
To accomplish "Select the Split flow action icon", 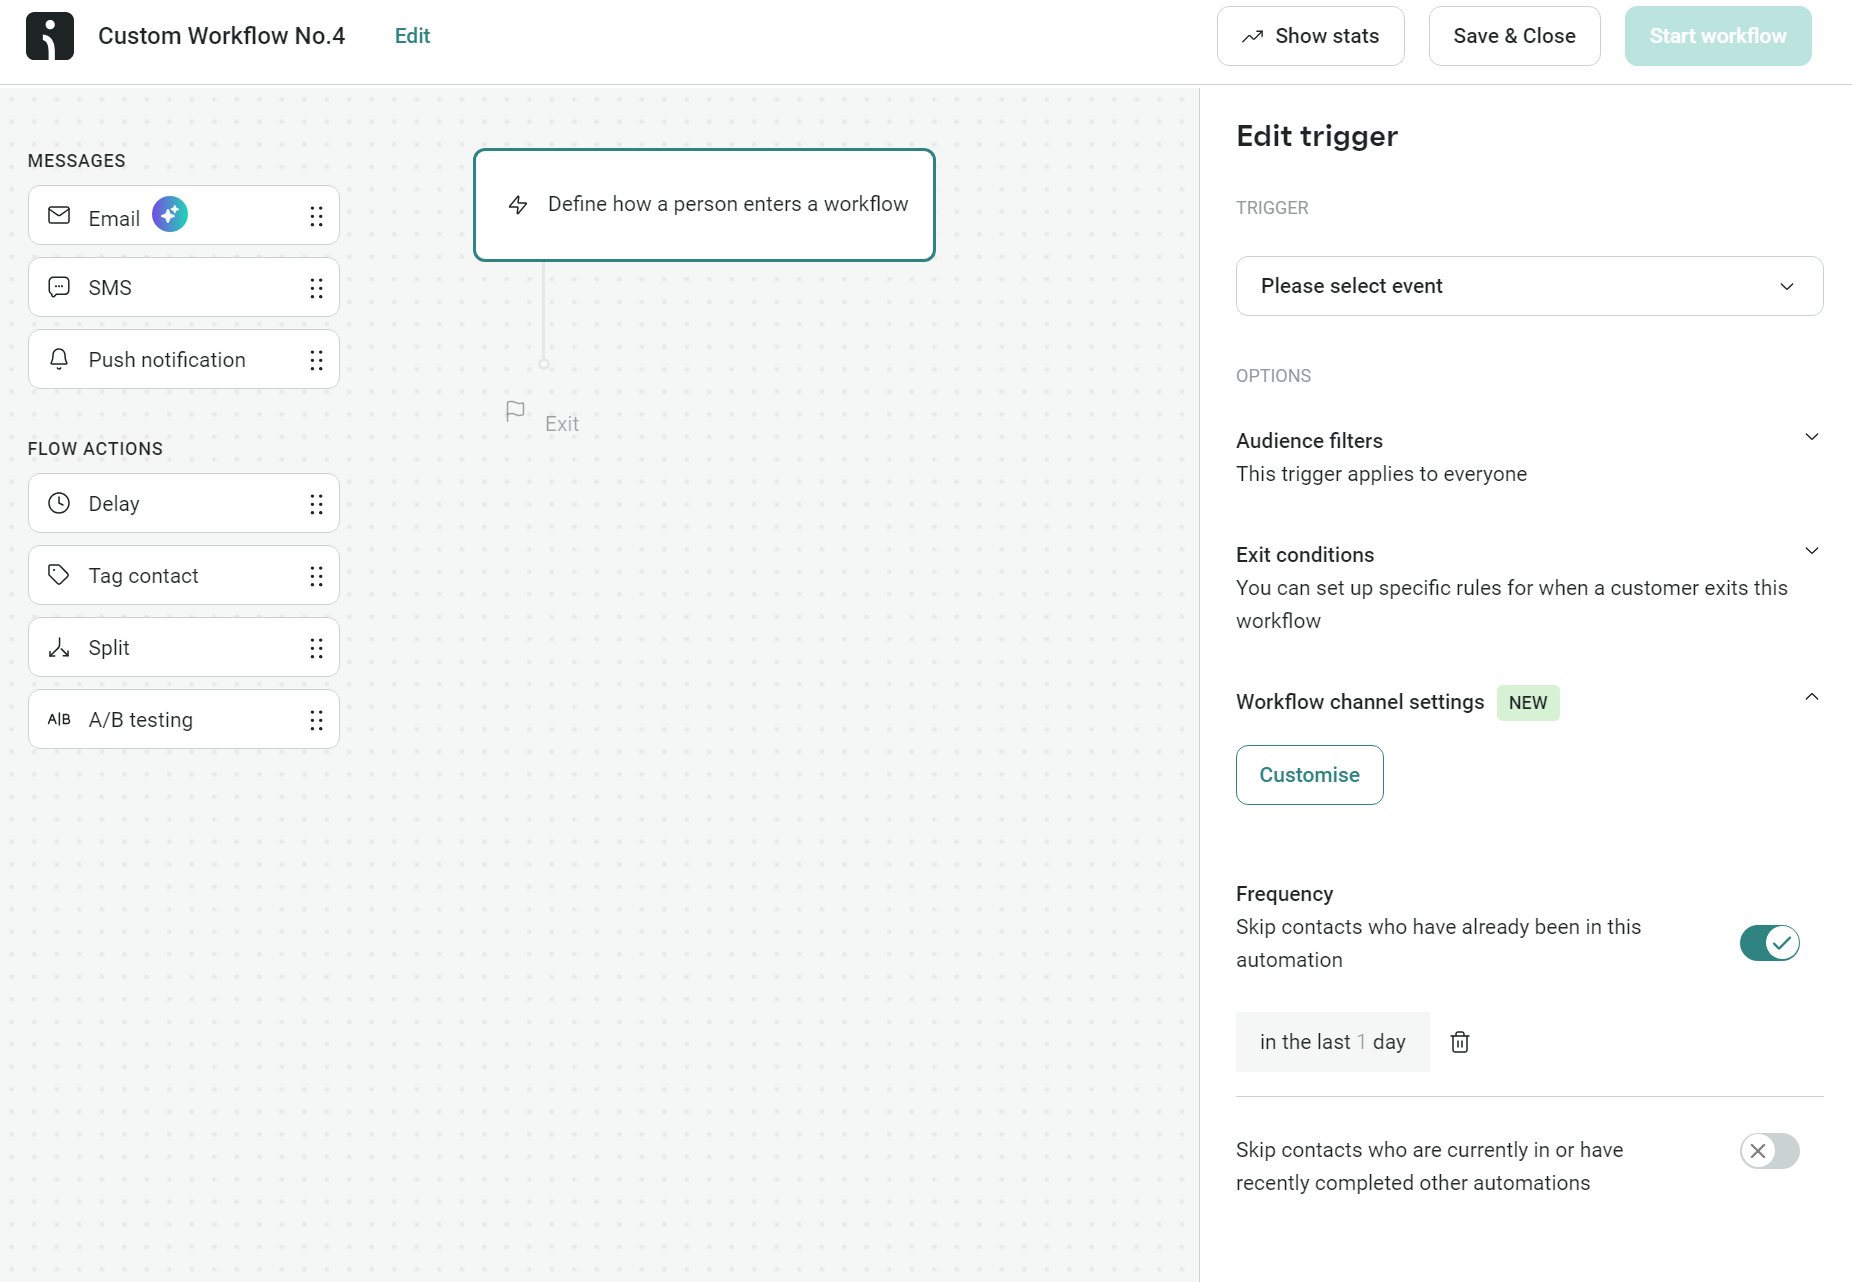I will pos(58,647).
